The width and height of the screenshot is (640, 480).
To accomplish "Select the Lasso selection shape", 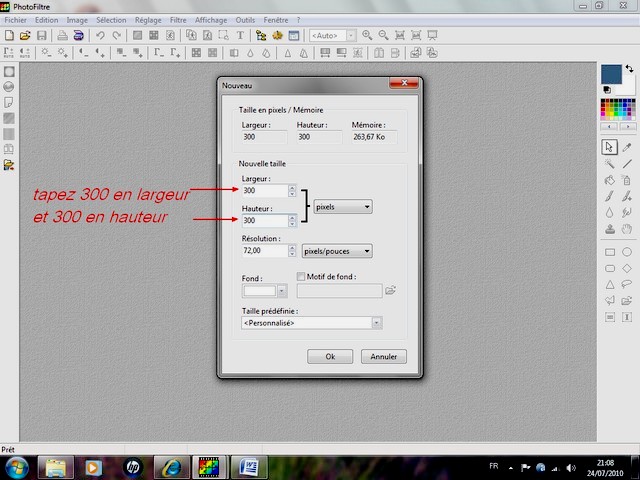I will coord(627,284).
